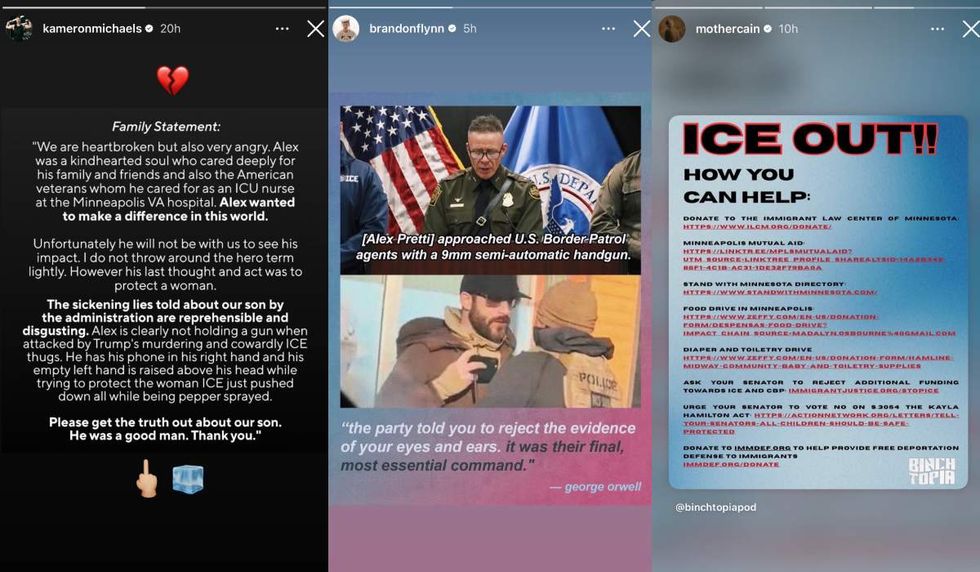
Task: Open more options on mothercain story
Action: tap(938, 29)
